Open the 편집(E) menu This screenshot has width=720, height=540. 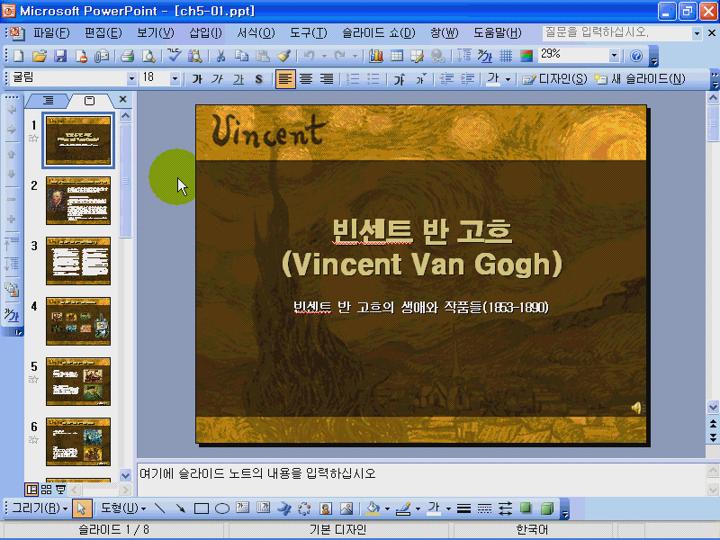[103, 33]
